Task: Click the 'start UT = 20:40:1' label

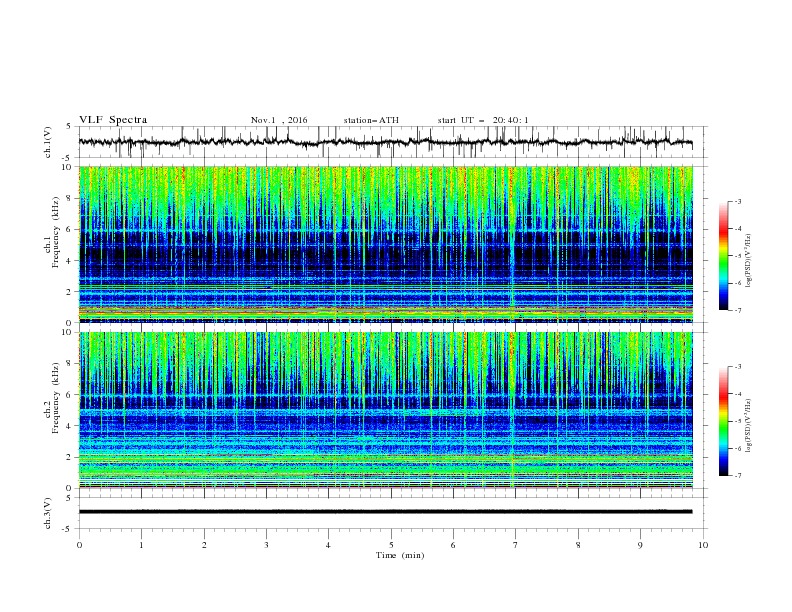Action: [483, 120]
